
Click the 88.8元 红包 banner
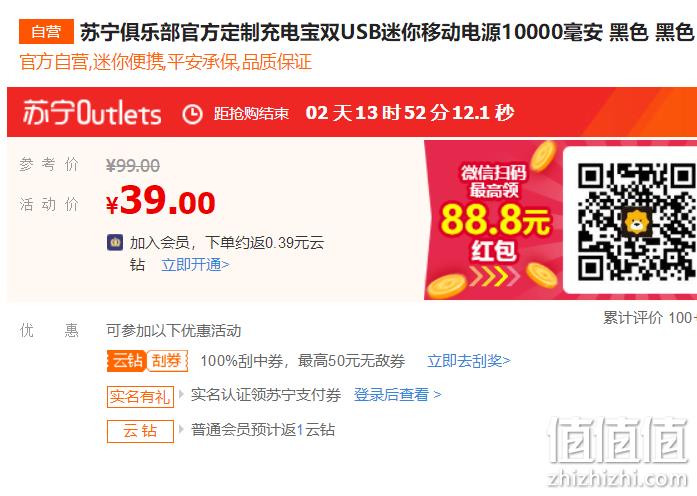495,220
